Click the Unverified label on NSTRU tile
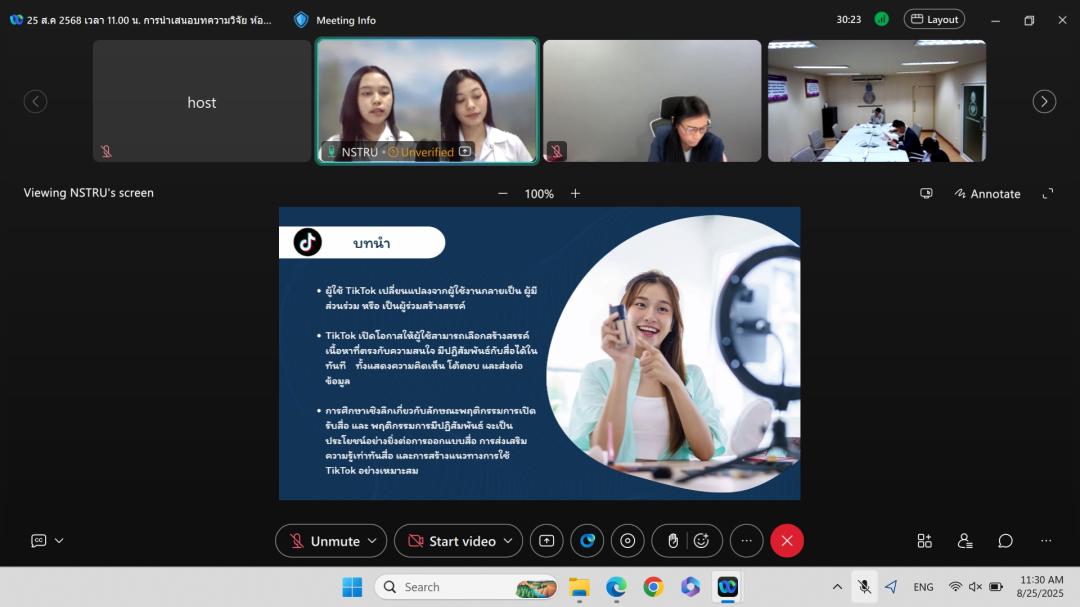 pyautogui.click(x=427, y=152)
